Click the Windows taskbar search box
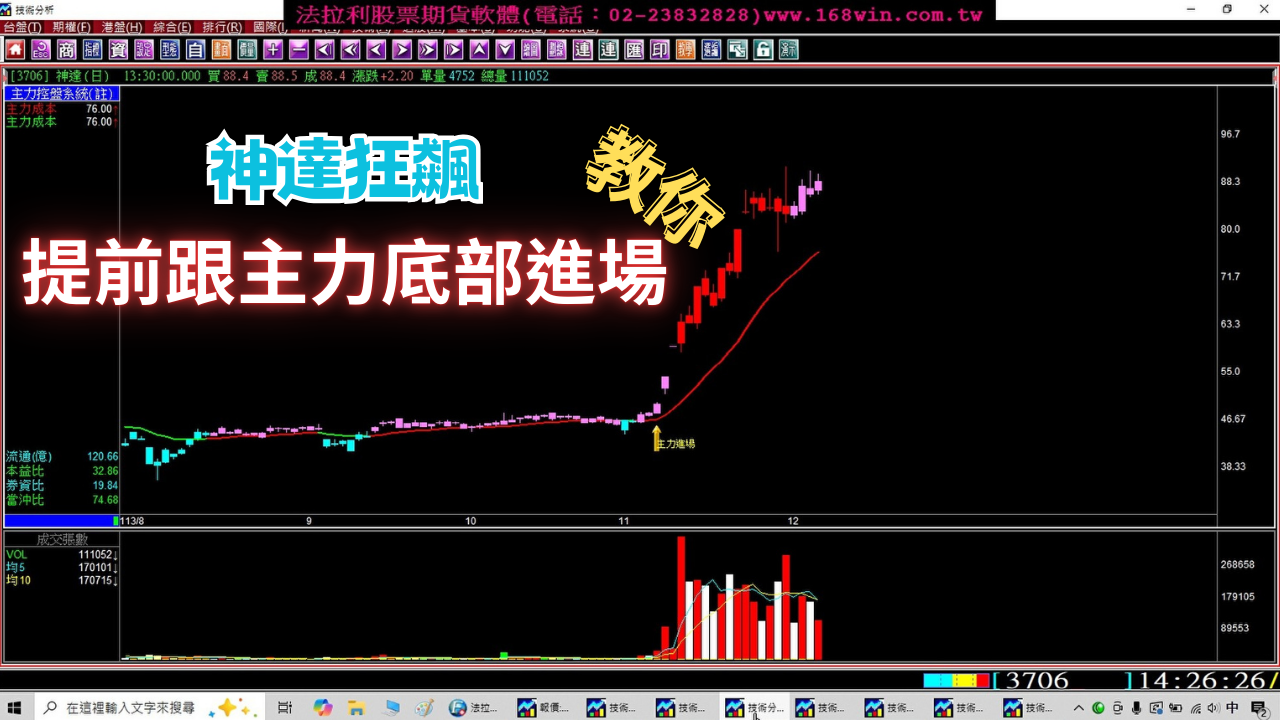1280x720 pixels. tap(130, 707)
